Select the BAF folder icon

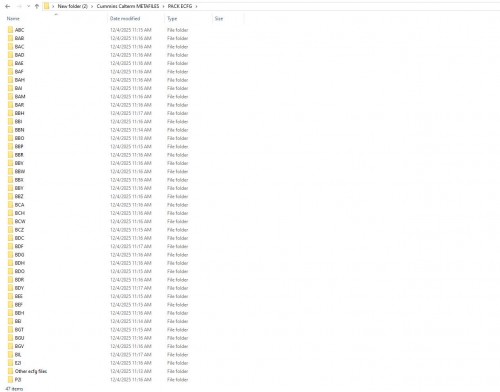click(x=11, y=72)
